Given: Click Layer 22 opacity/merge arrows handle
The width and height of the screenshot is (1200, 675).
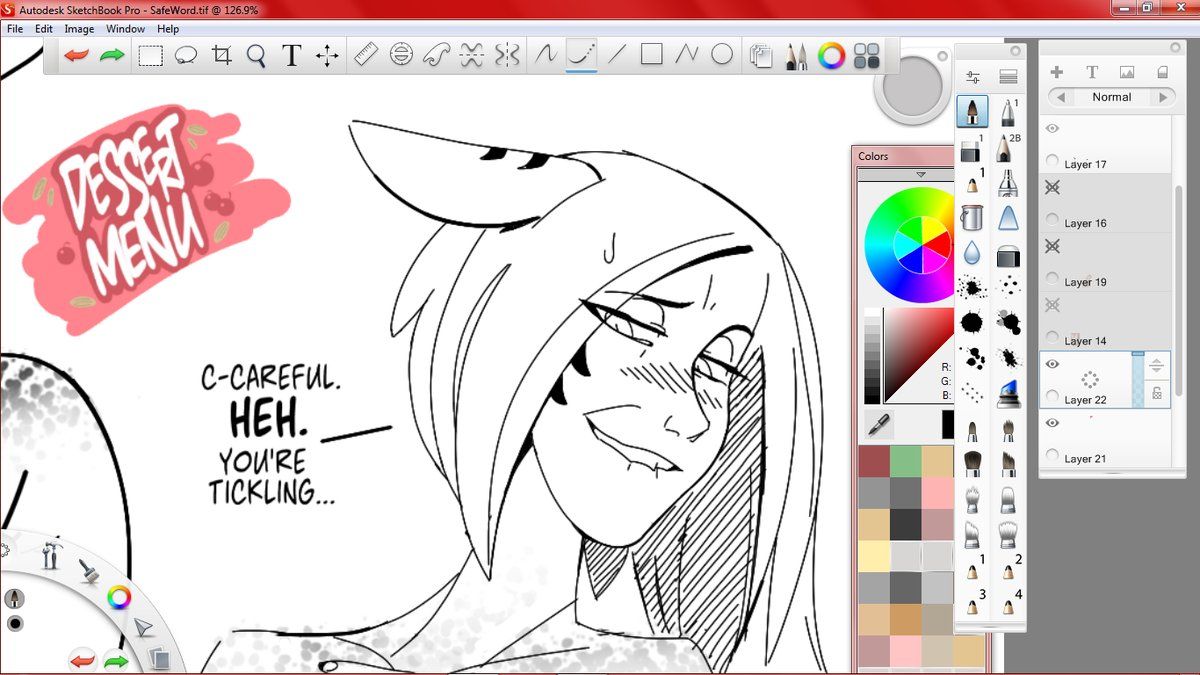Looking at the screenshot, I should [1156, 366].
